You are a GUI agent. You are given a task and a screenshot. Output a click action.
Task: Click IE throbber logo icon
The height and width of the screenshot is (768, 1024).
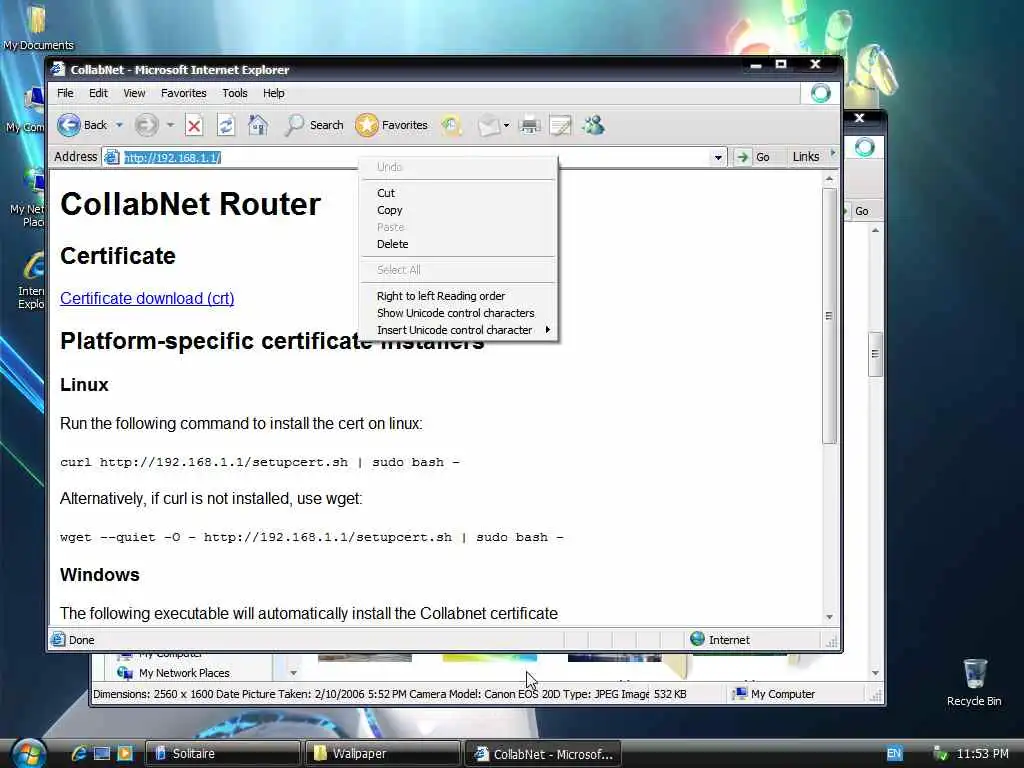click(820, 93)
